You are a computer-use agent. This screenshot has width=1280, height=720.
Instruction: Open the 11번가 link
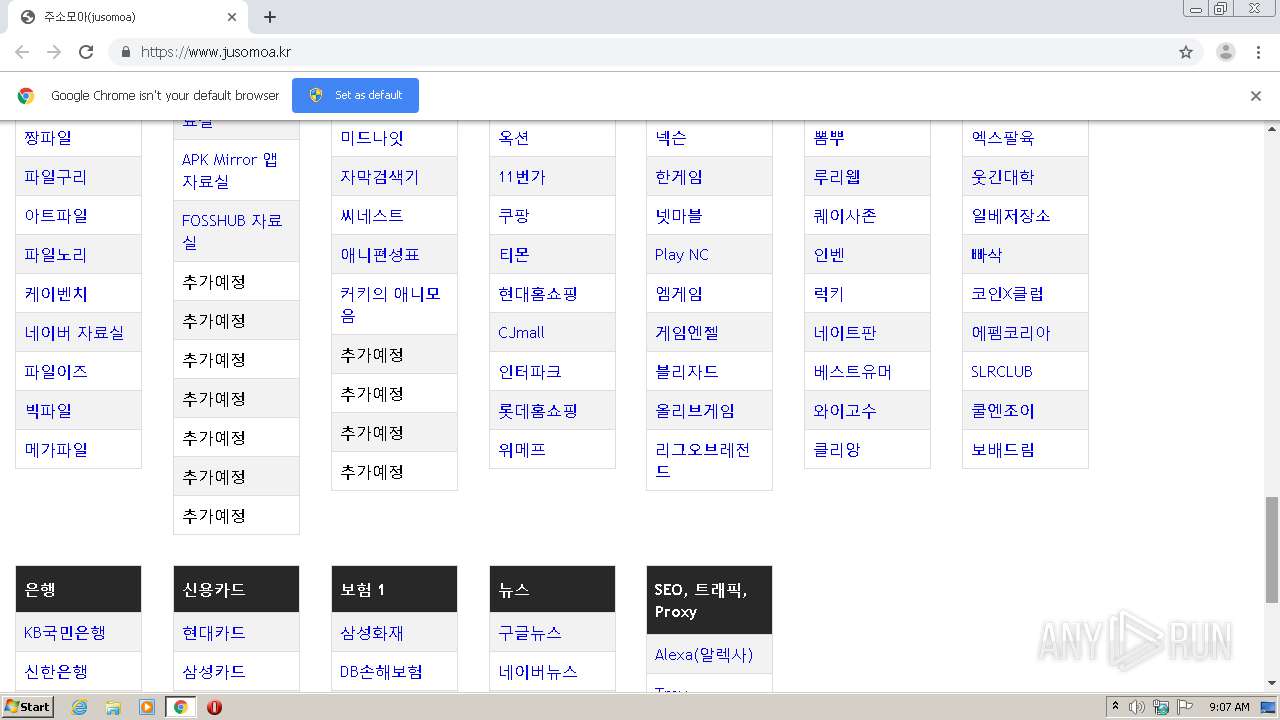click(522, 177)
